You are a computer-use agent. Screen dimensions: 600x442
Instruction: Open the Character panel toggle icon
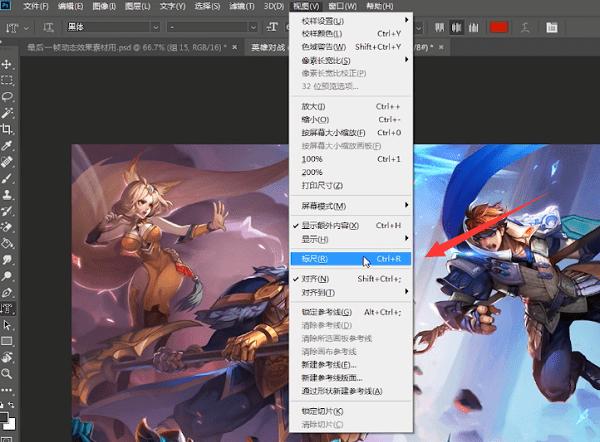coord(551,28)
